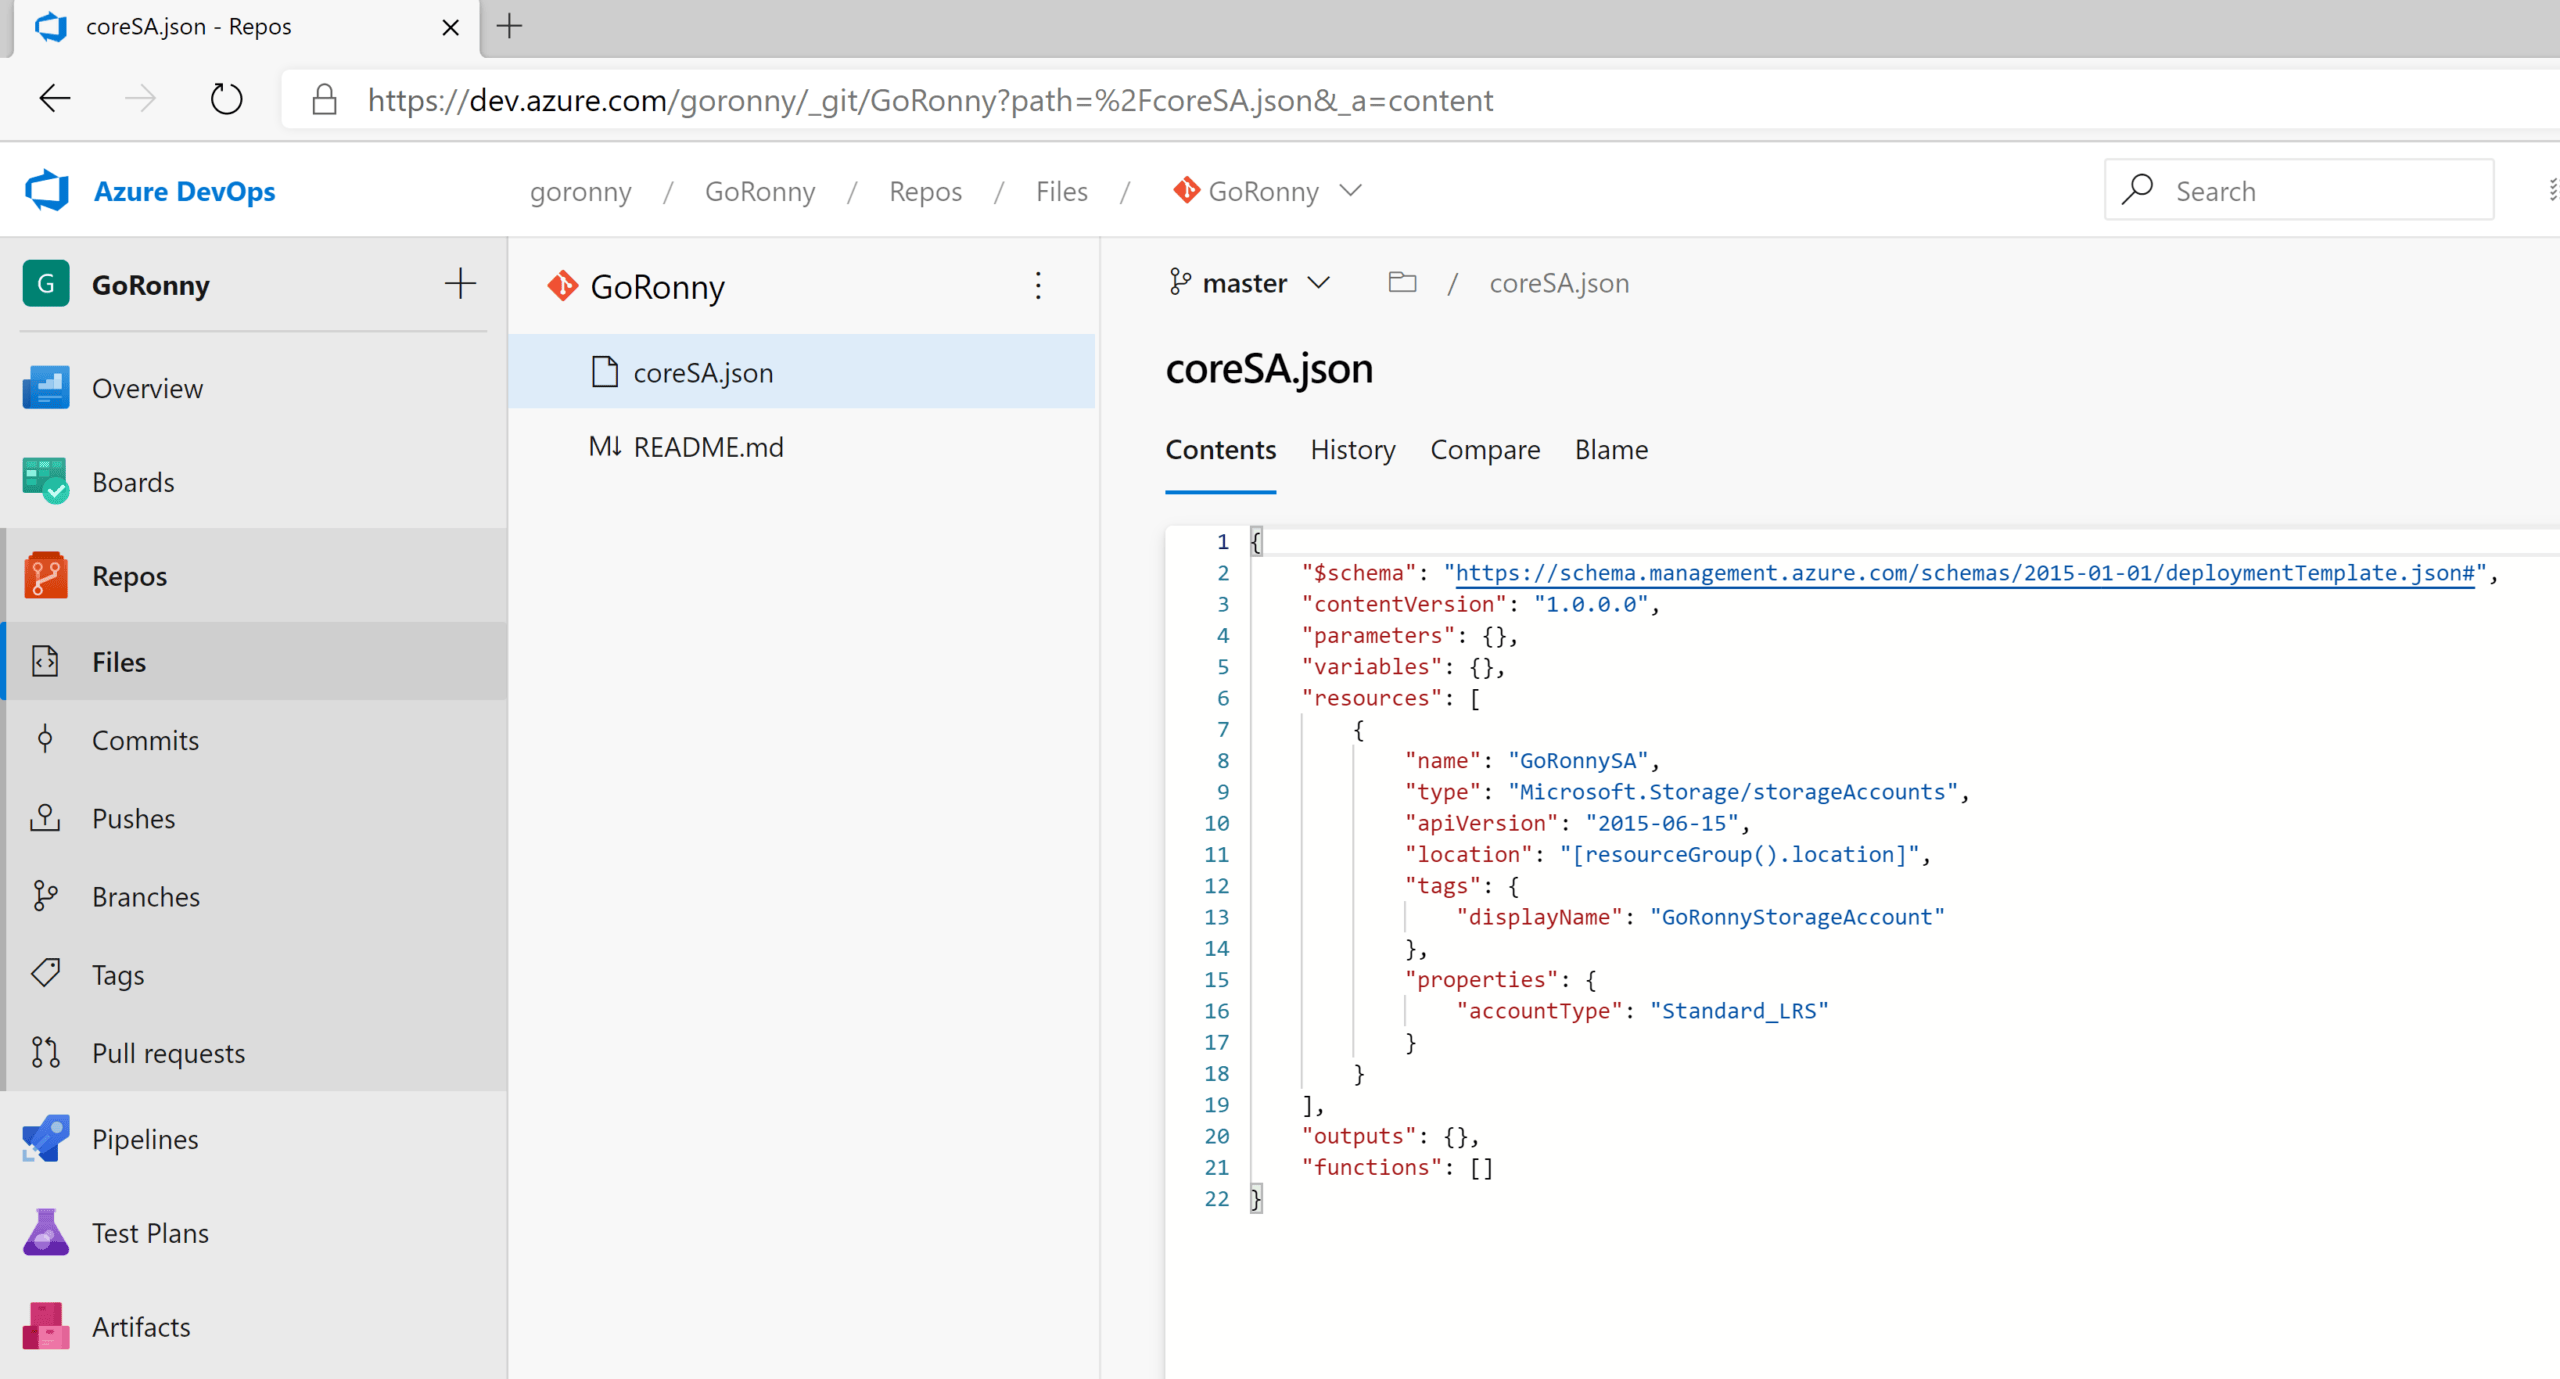Click the Tags icon

pos(45,974)
